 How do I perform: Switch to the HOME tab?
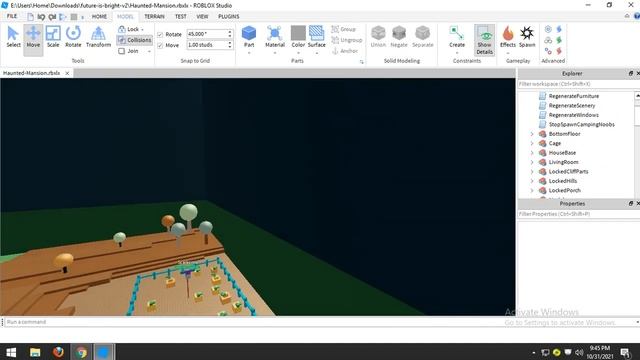[x=99, y=16]
